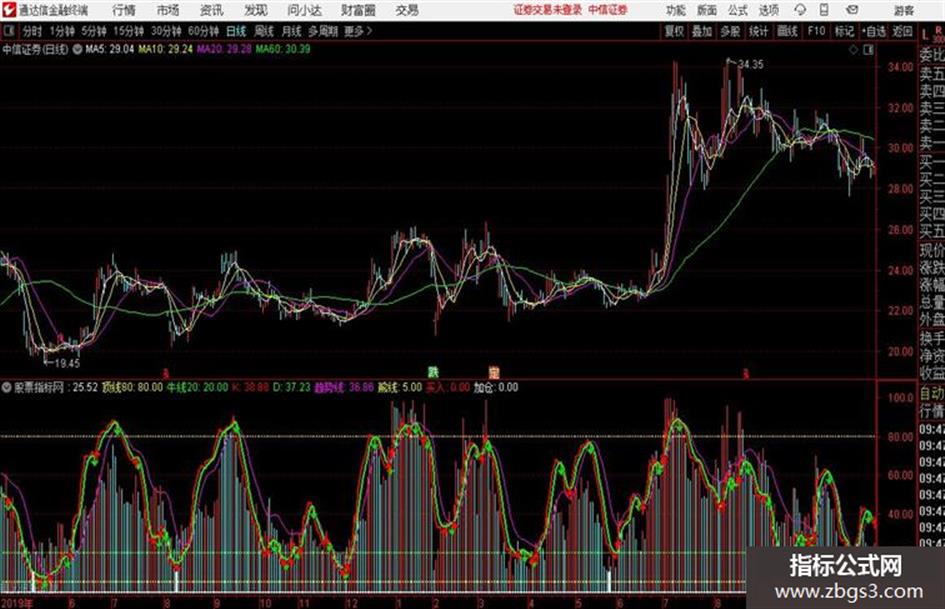Open the 财富圈 menu
The height and width of the screenshot is (609, 945).
click(x=358, y=10)
